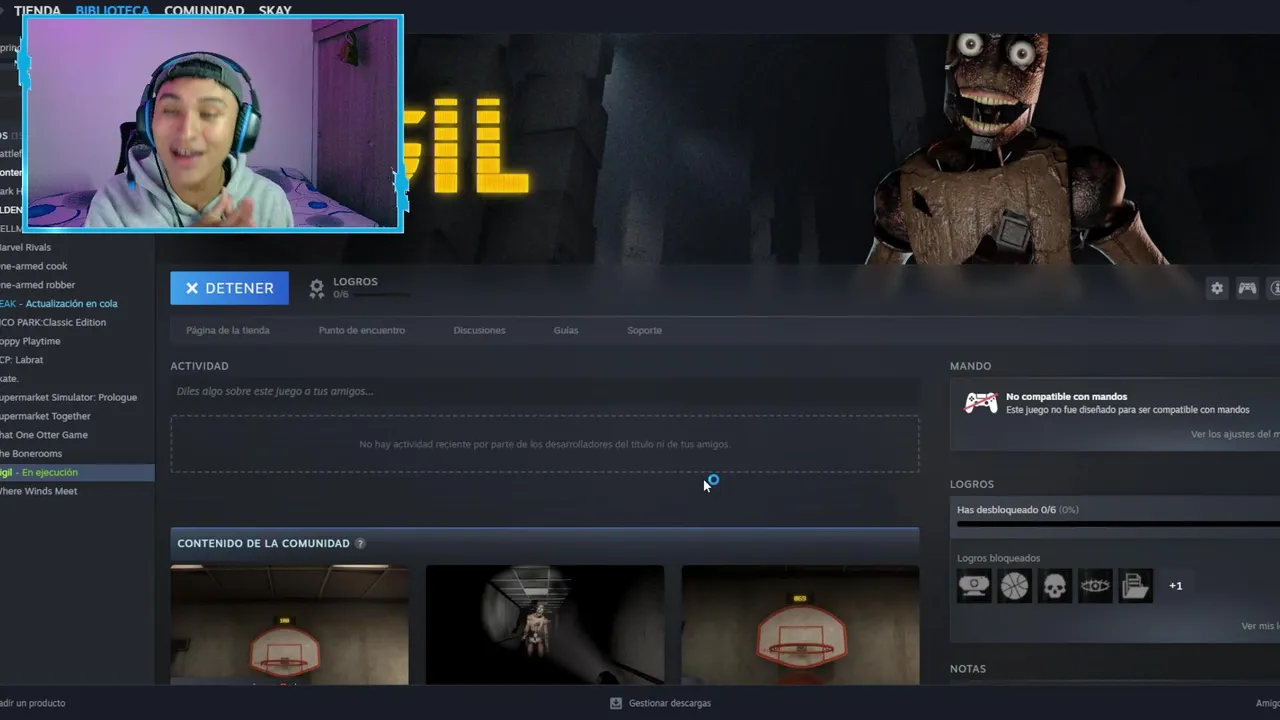Go to the Página de la tienda tab
1280x720 pixels.
click(x=228, y=330)
